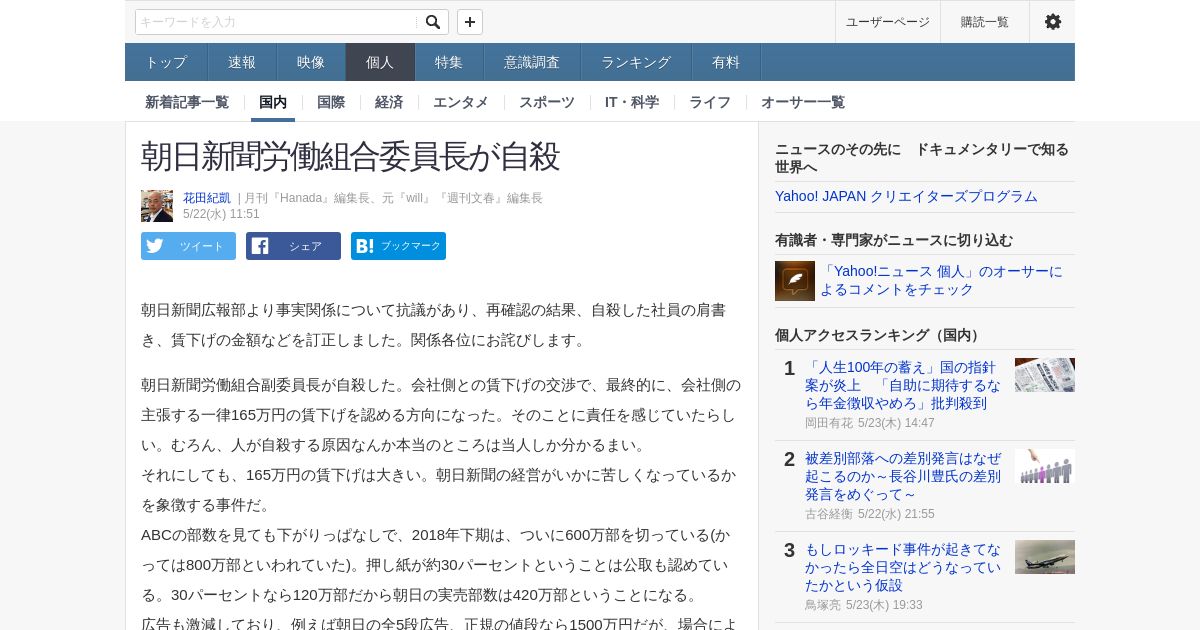Click byline 岡田有花 5/23(木) 14:47
Screen dimensions: 1200x630
(870, 423)
